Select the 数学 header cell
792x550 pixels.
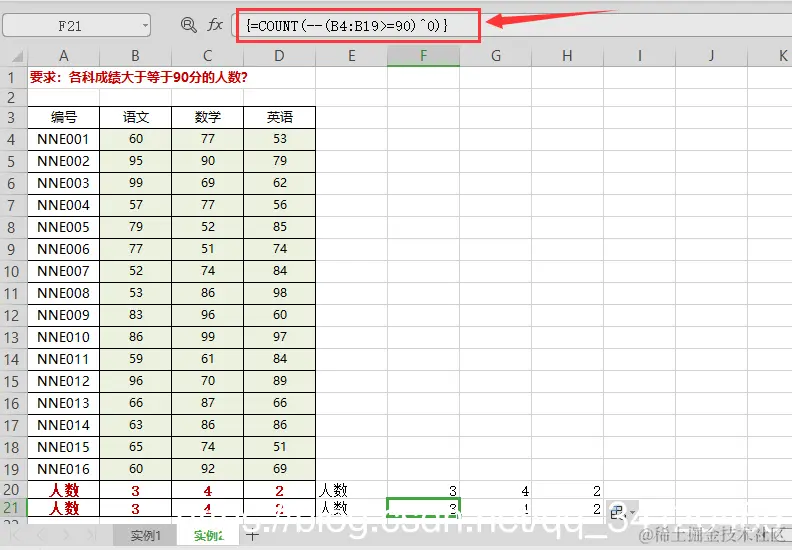click(208, 117)
